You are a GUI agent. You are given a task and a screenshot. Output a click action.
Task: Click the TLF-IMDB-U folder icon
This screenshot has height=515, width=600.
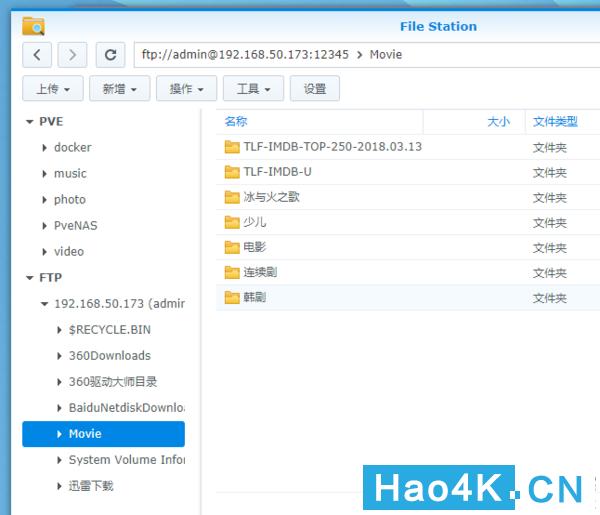point(232,172)
